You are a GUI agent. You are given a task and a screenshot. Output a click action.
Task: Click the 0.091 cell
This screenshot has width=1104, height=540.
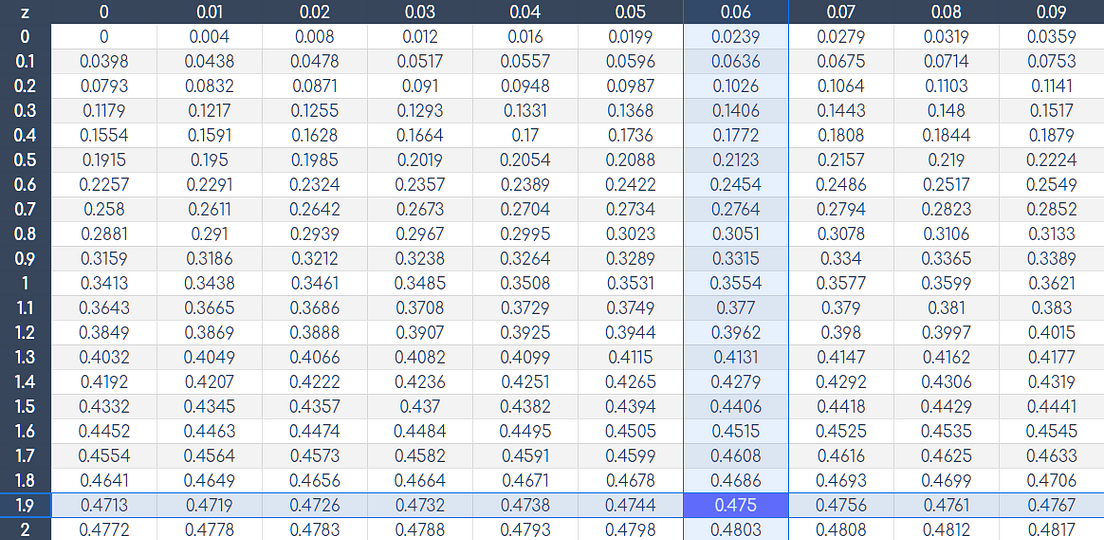click(420, 86)
